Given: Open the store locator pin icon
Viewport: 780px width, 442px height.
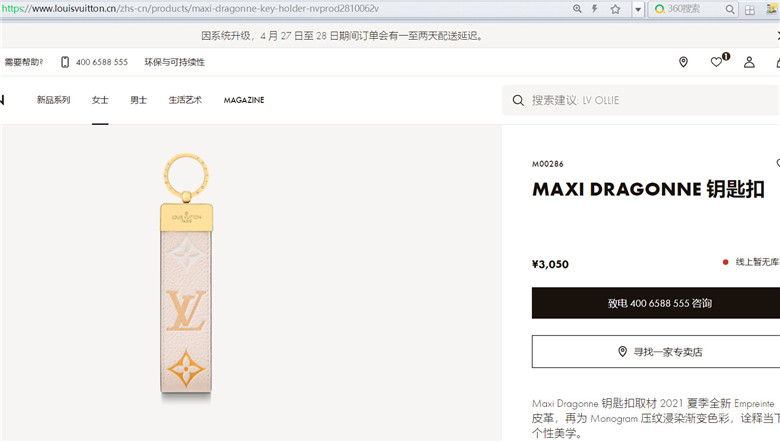Looking at the screenshot, I should click(x=683, y=62).
